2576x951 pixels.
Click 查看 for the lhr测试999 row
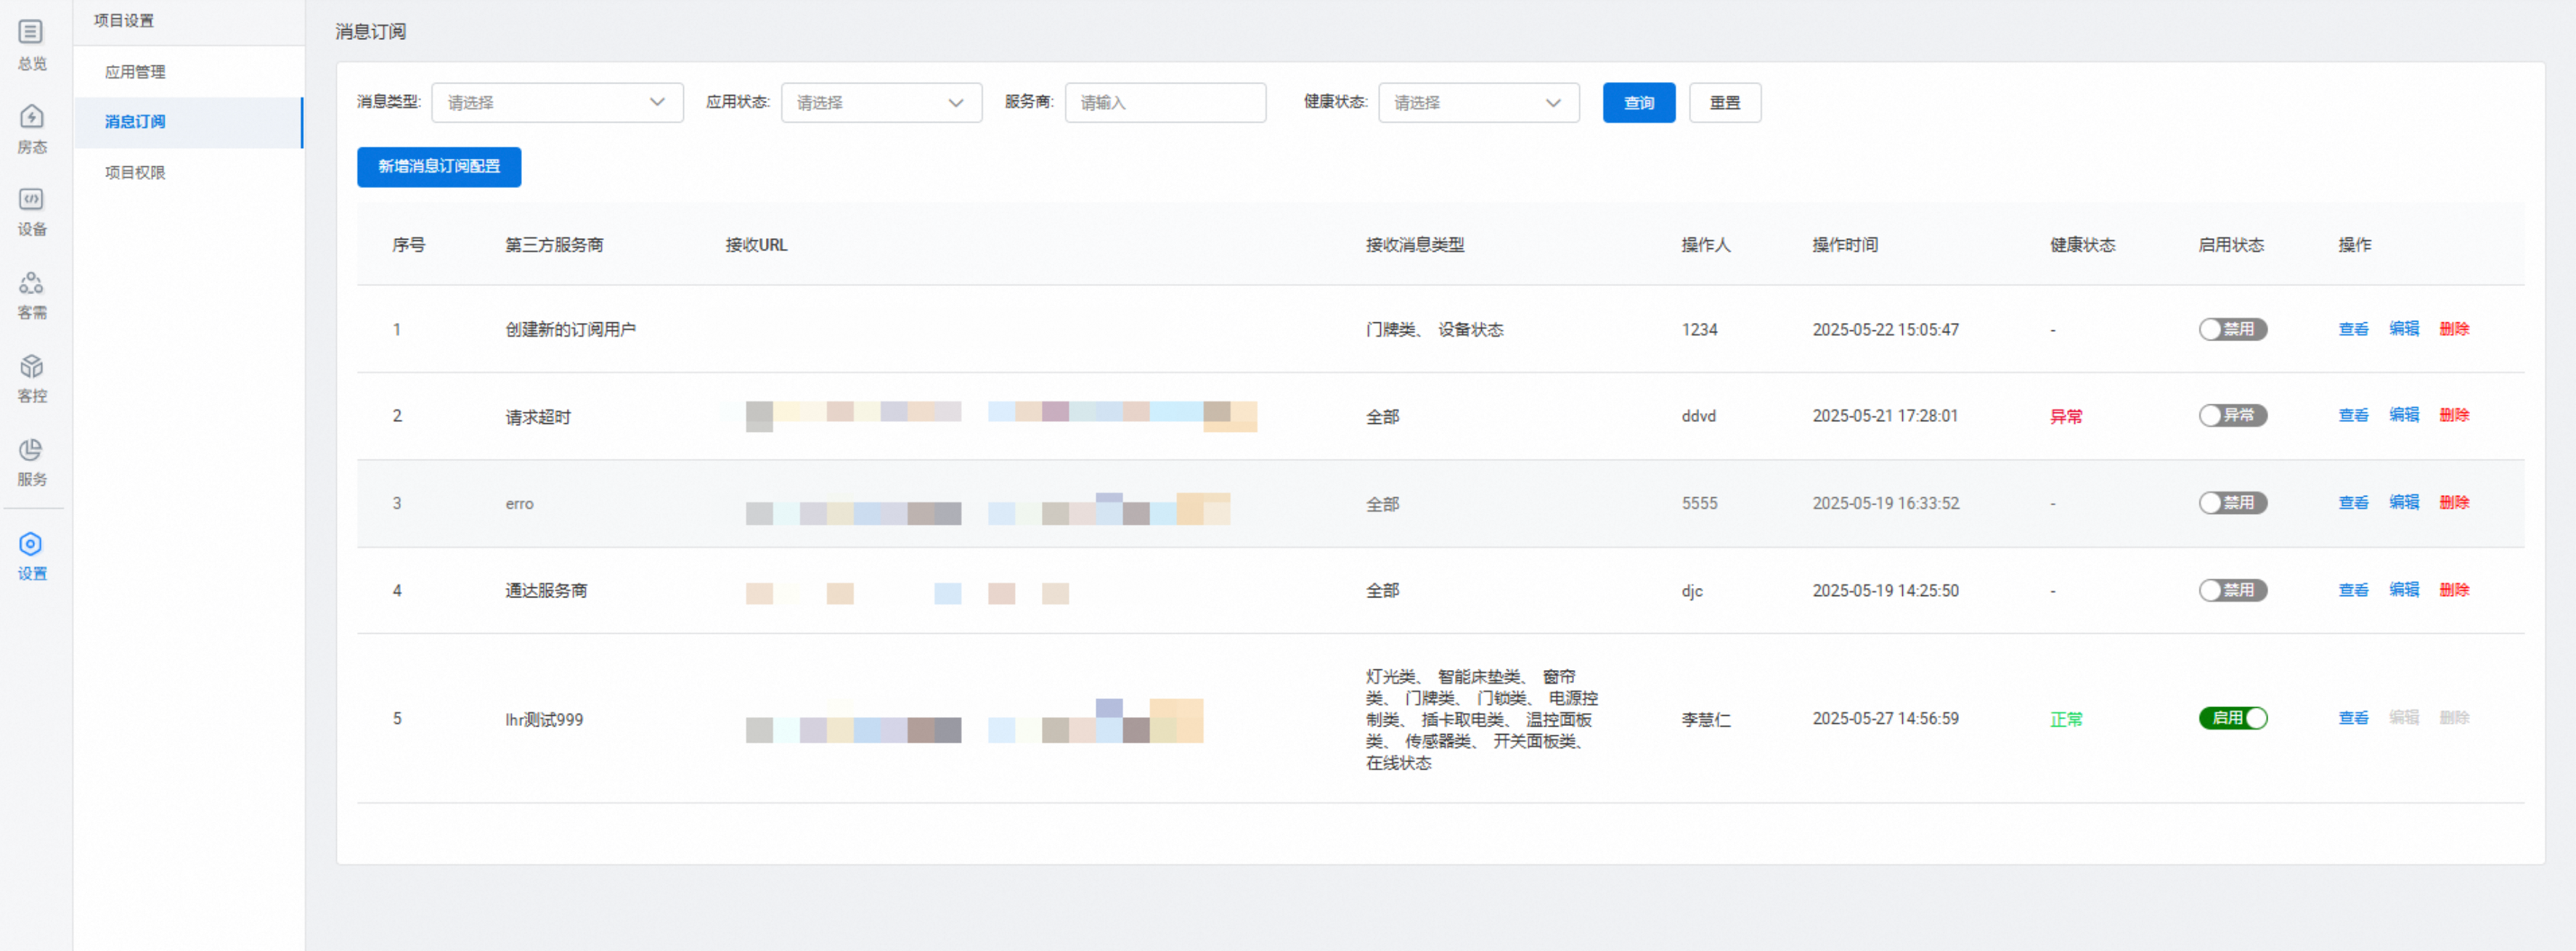[2353, 718]
